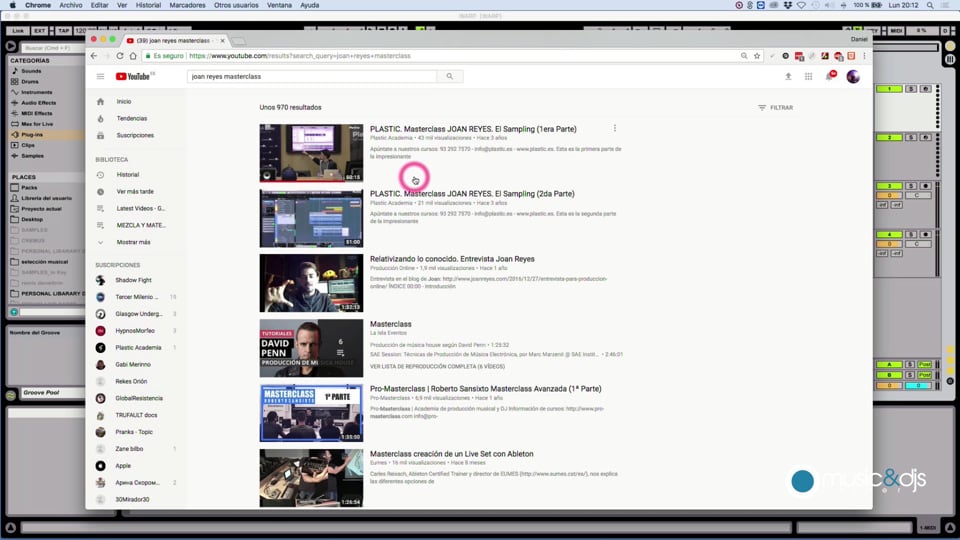This screenshot has height=540, width=960.
Task: Open the YouTube upload video icon
Action: pos(788,77)
